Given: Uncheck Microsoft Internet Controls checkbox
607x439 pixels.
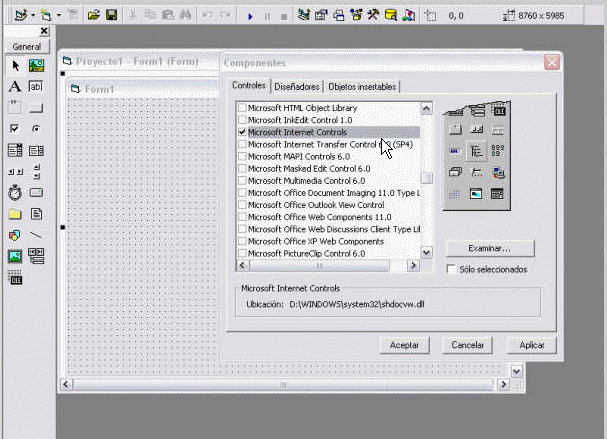Looking at the screenshot, I should pos(242,132).
